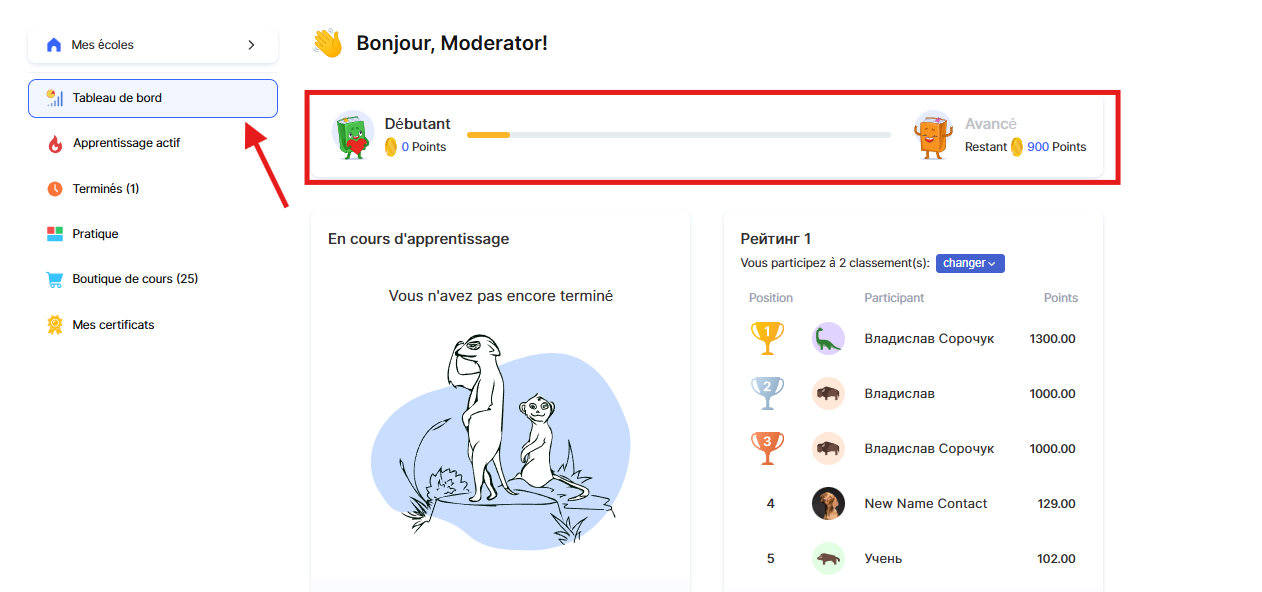Click the orange clock icon for Terminés
Image resolution: width=1262 pixels, height=592 pixels.
click(55, 189)
